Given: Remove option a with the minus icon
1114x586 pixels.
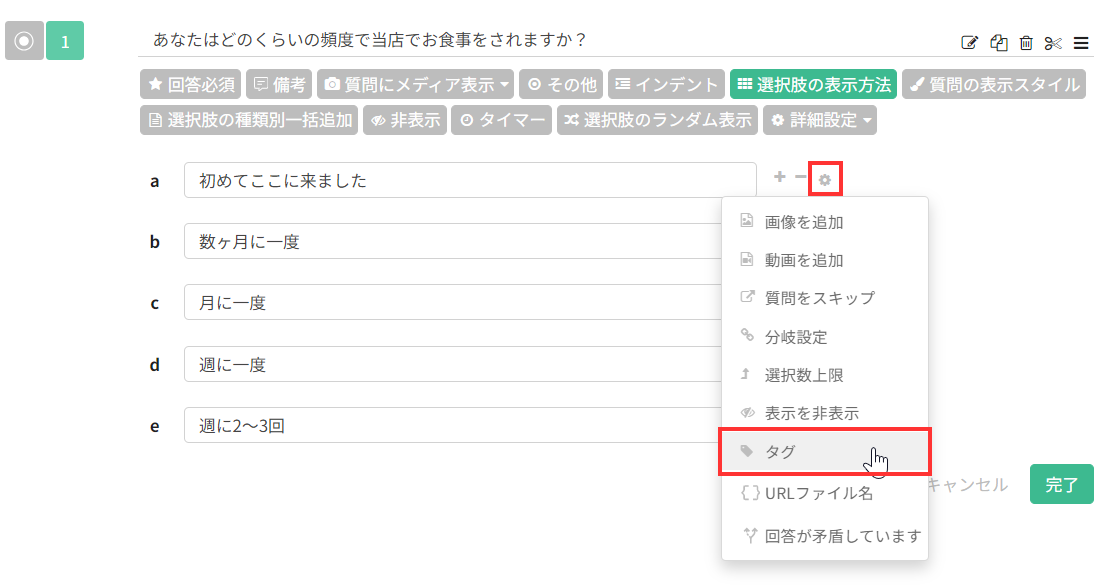Looking at the screenshot, I should (801, 177).
